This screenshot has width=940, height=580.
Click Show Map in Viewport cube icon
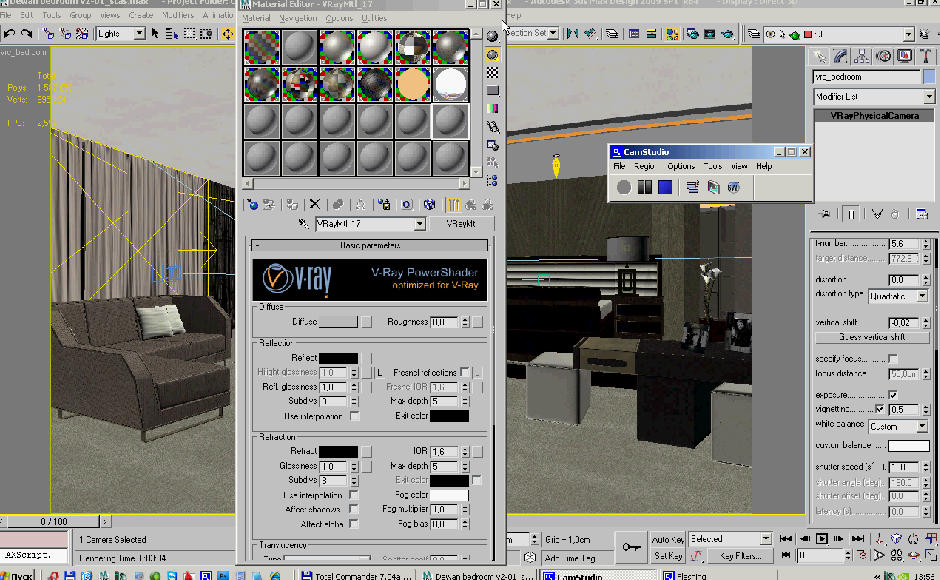tap(429, 205)
